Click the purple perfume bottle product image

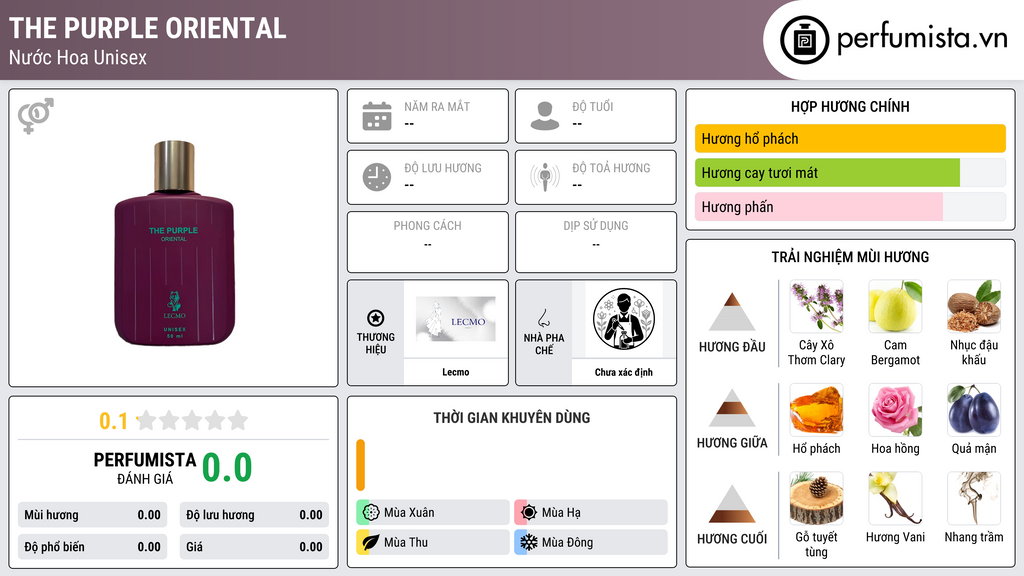pyautogui.click(x=174, y=243)
